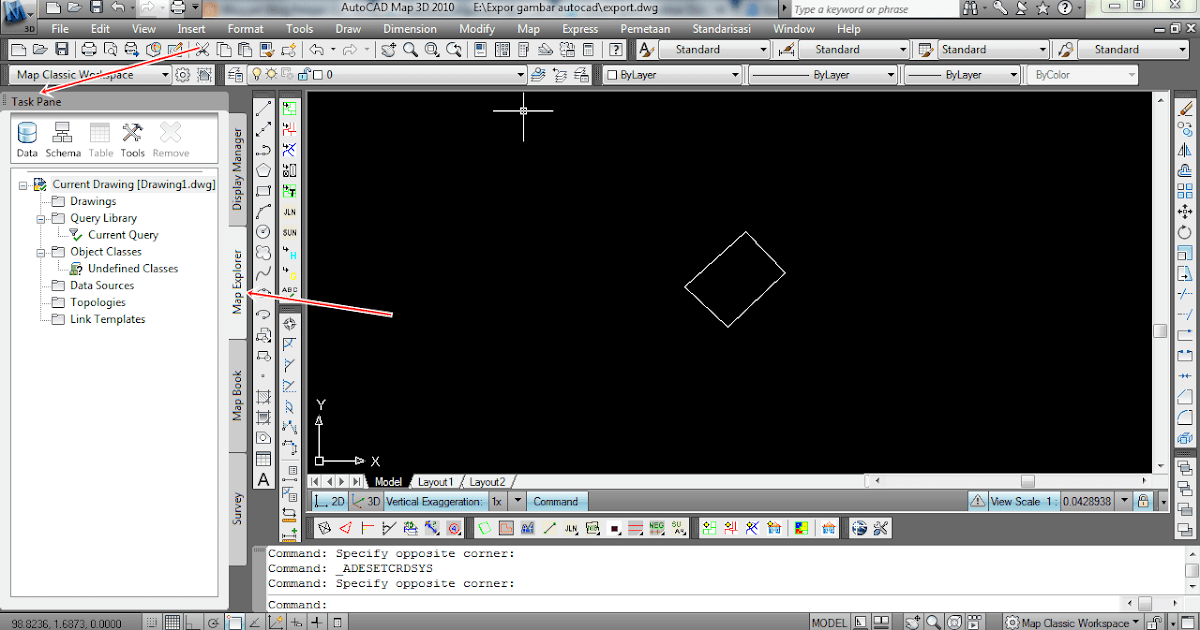Select the Multiline Text A tool

point(264,480)
